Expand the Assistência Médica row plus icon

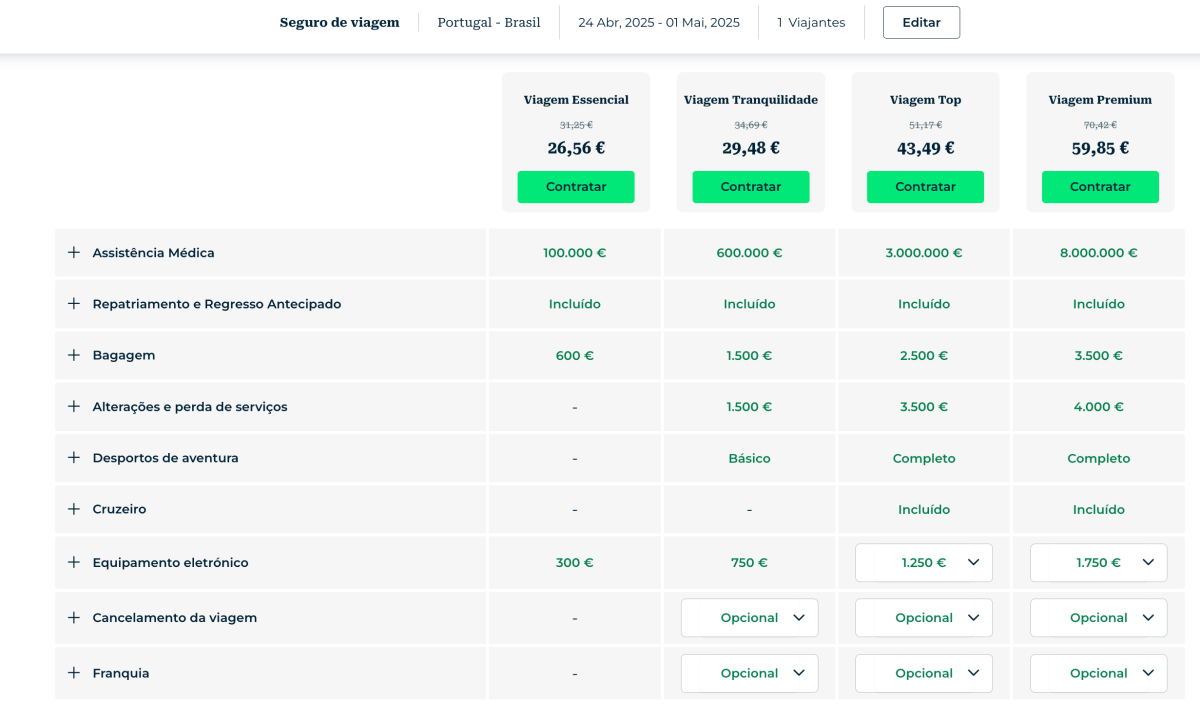73,253
